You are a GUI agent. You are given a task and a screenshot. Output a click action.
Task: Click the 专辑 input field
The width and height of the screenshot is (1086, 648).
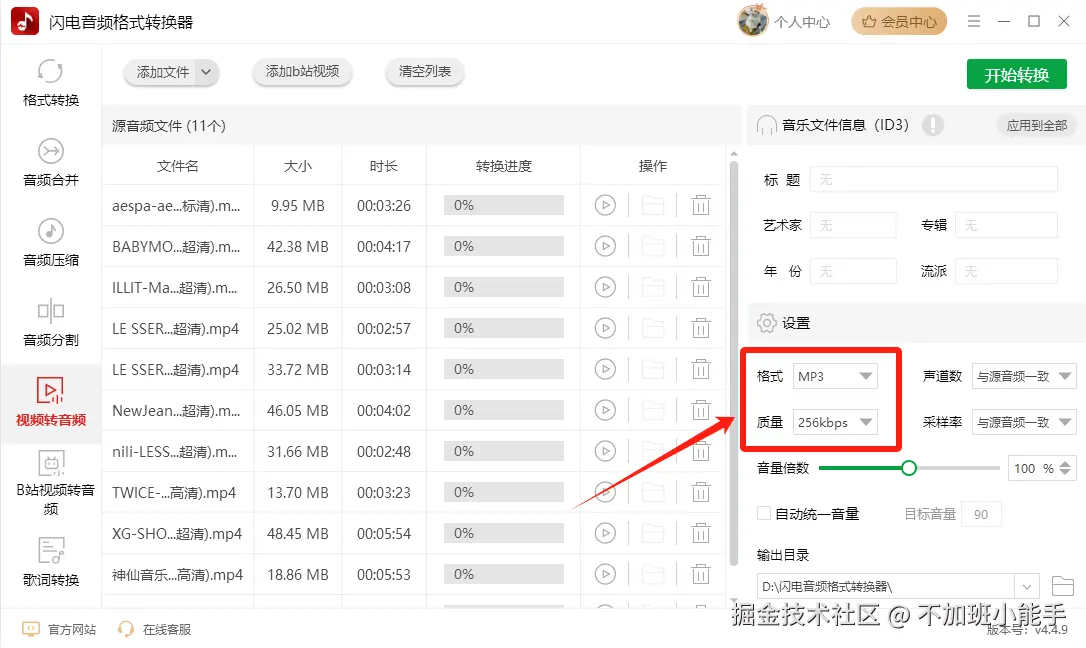click(1006, 225)
